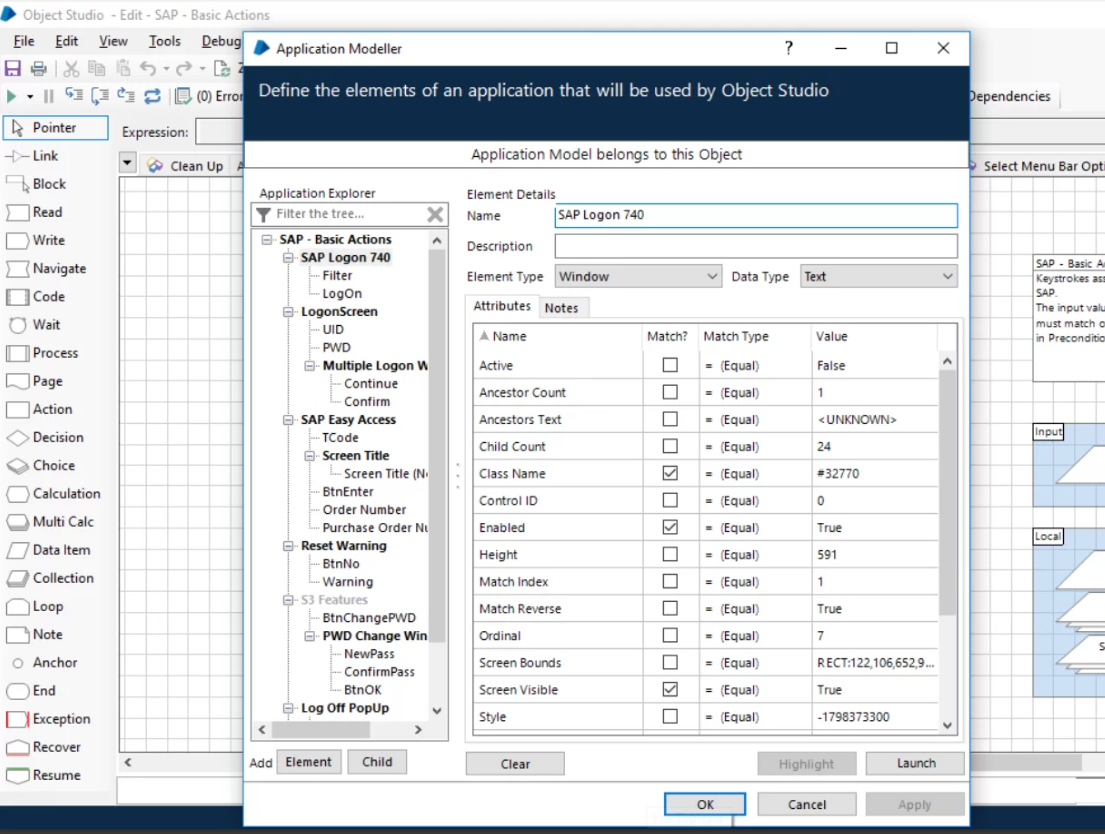Select the Wait stage tool
This screenshot has height=834, width=1105.
coord(34,325)
